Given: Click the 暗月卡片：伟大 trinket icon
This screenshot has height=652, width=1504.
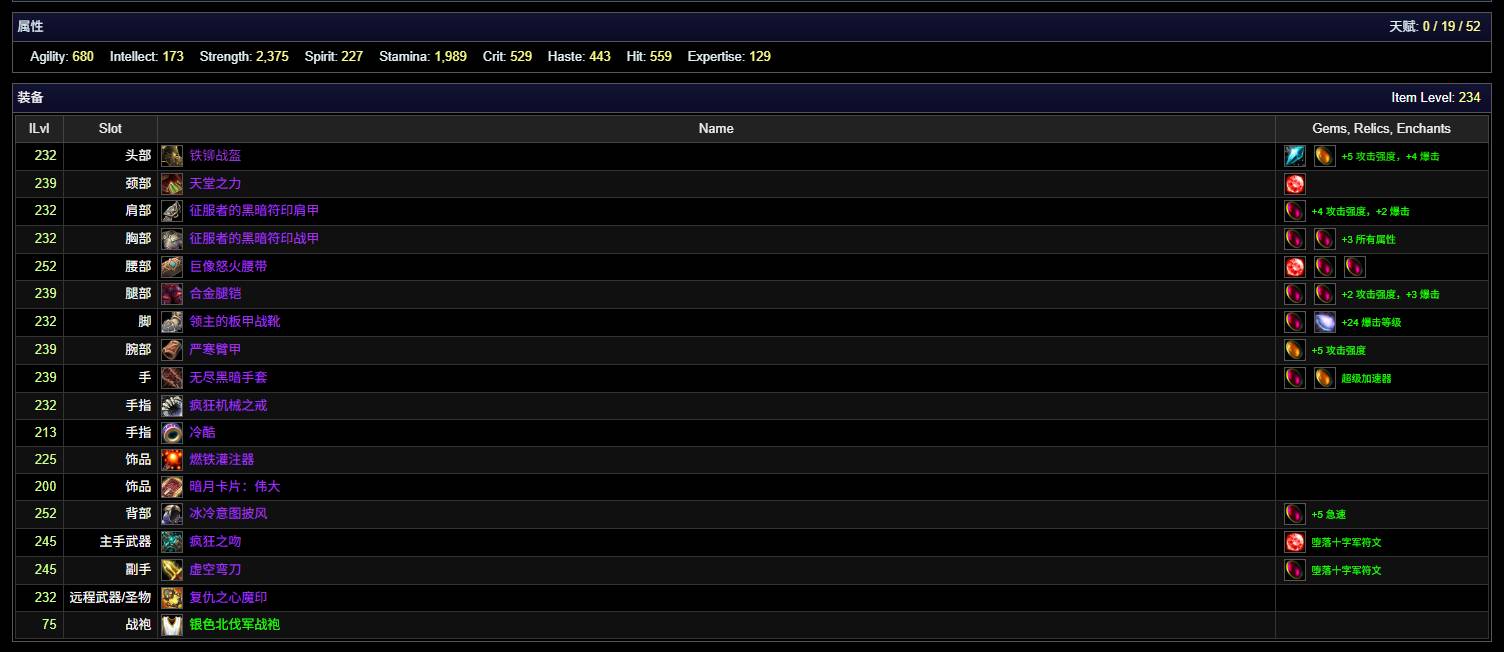Looking at the screenshot, I should click(x=172, y=487).
